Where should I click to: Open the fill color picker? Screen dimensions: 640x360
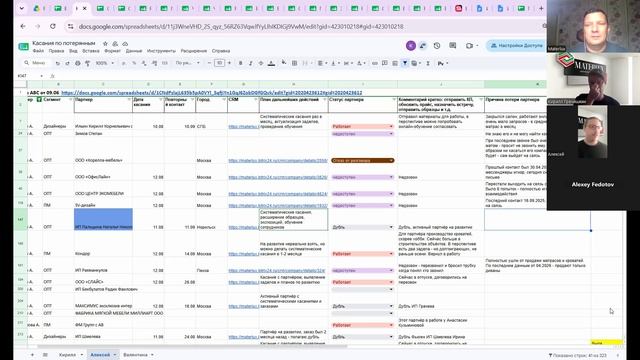(284, 63)
